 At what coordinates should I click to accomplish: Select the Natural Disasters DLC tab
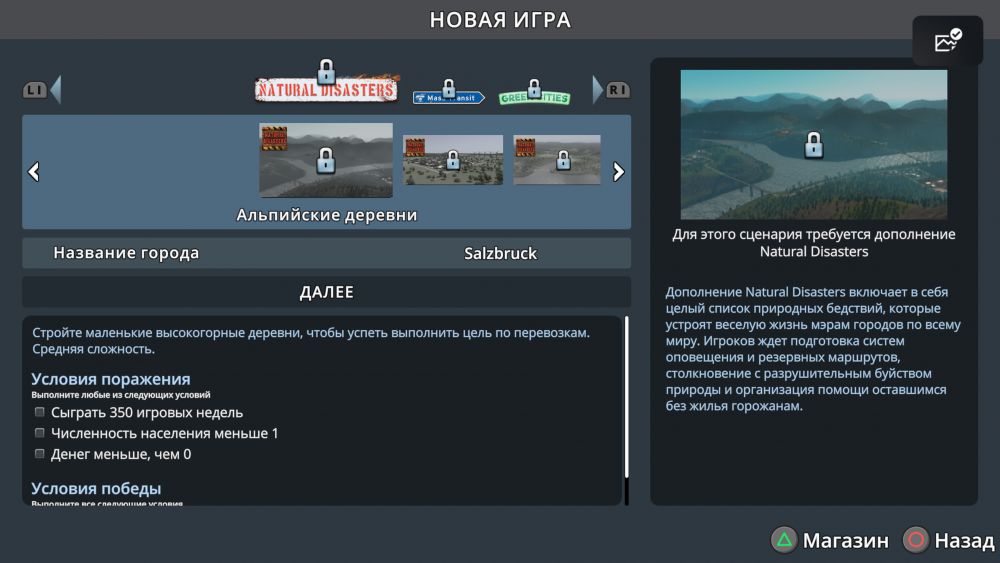(327, 89)
